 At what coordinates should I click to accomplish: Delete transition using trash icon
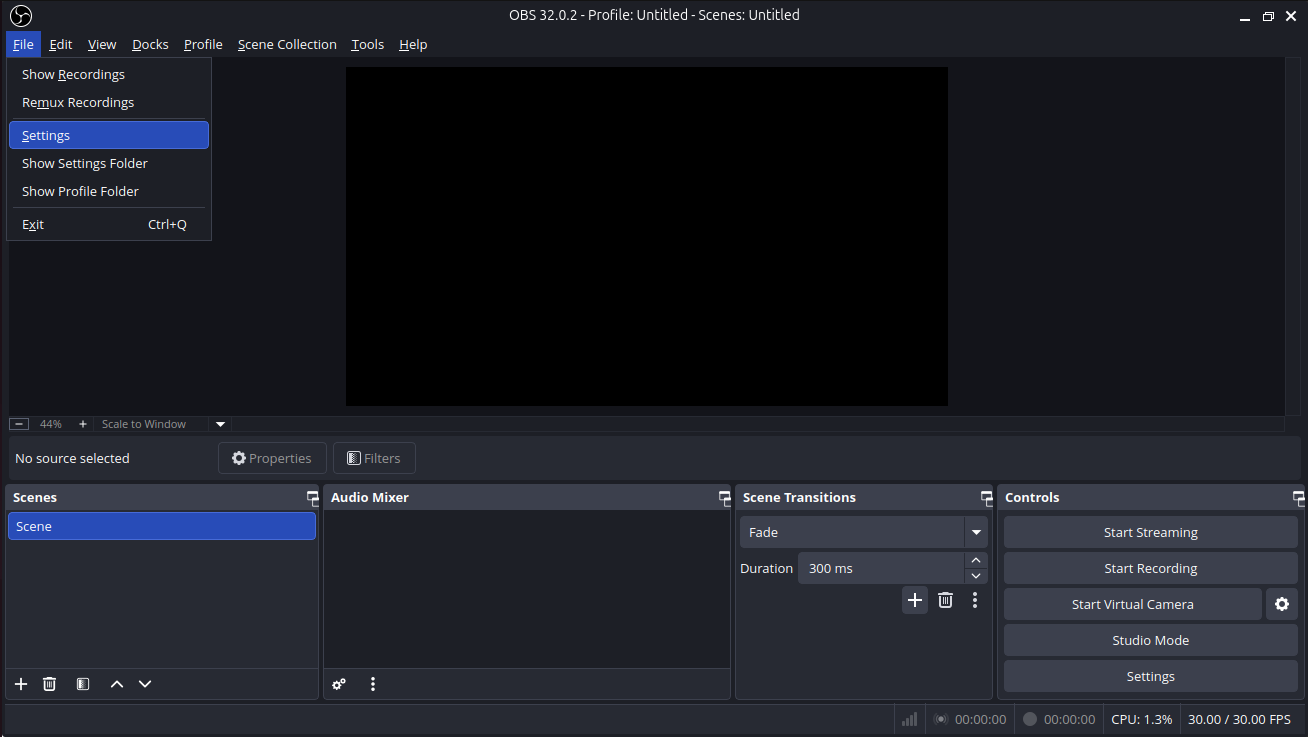[945, 600]
